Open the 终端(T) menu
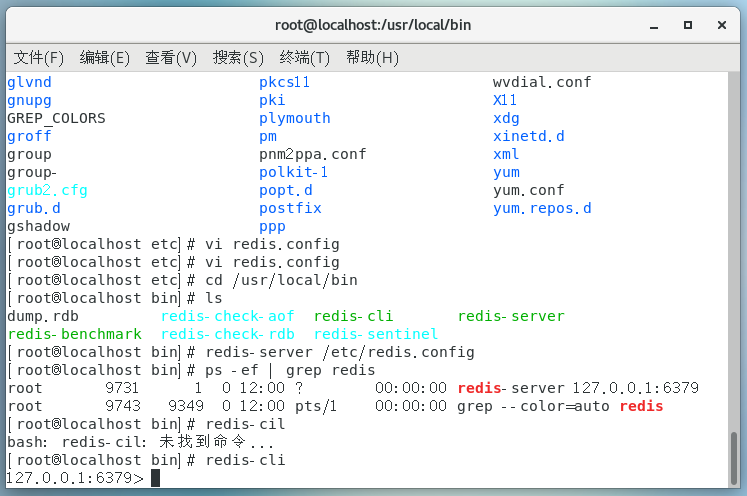Viewport: 747px width, 496px height. [304, 58]
